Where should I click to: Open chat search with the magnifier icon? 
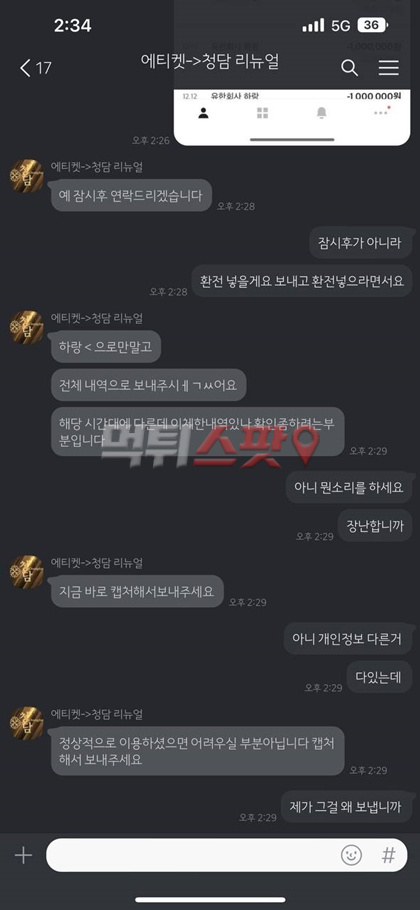pyautogui.click(x=349, y=68)
